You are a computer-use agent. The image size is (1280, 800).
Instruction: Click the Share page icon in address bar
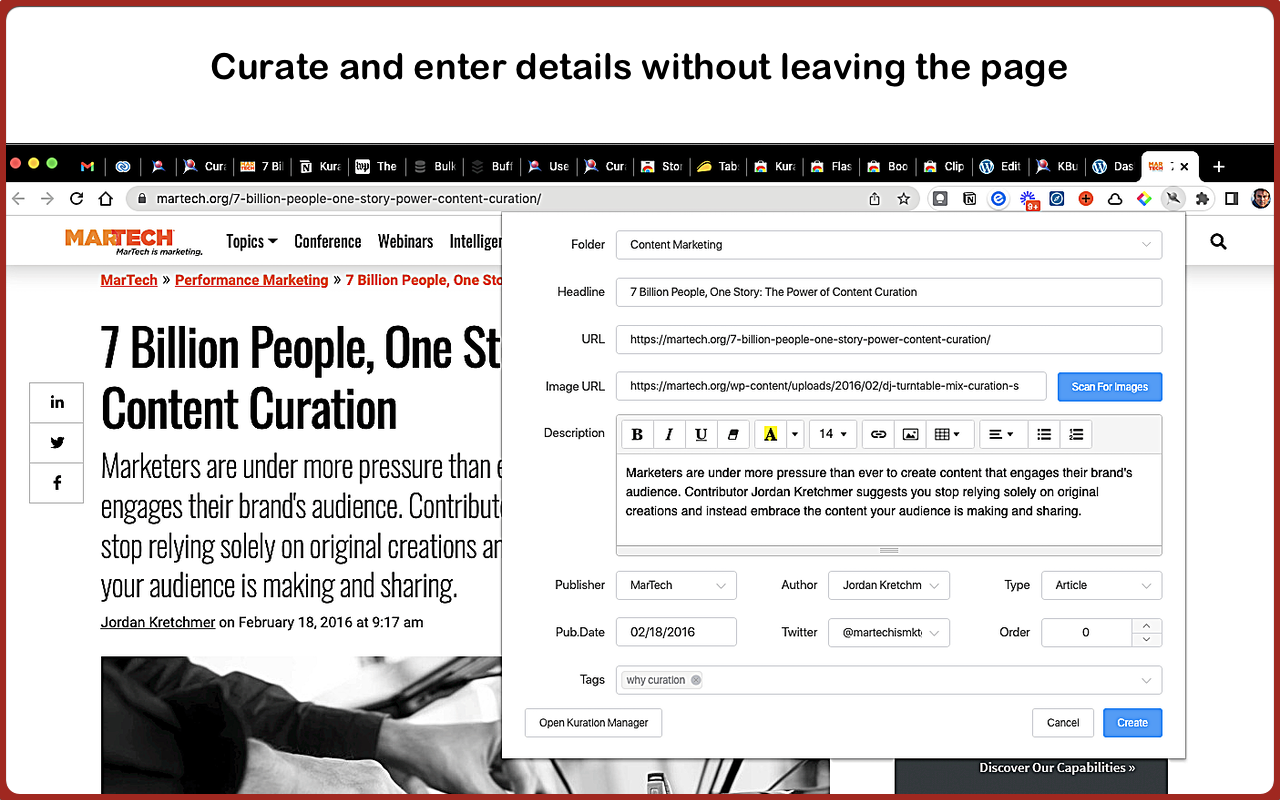click(874, 199)
